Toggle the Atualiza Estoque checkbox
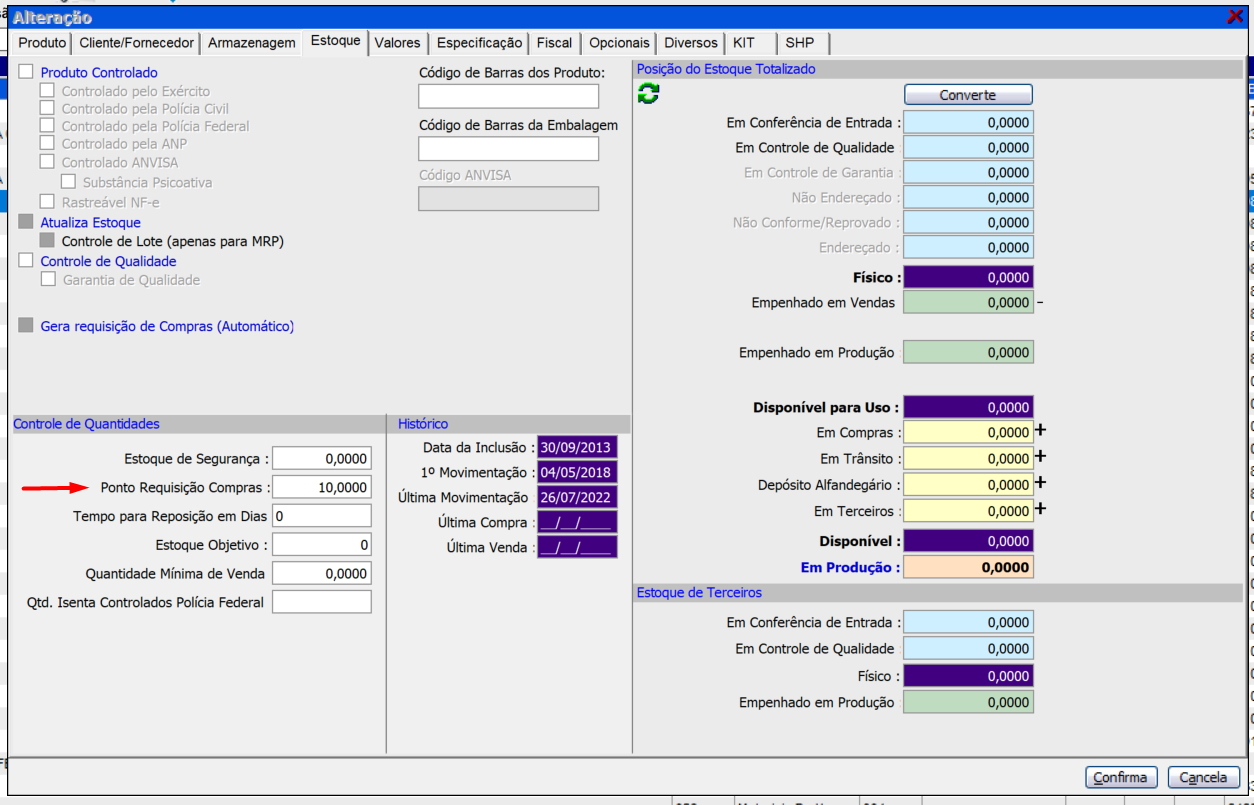This screenshot has width=1254, height=805. pos(26,222)
